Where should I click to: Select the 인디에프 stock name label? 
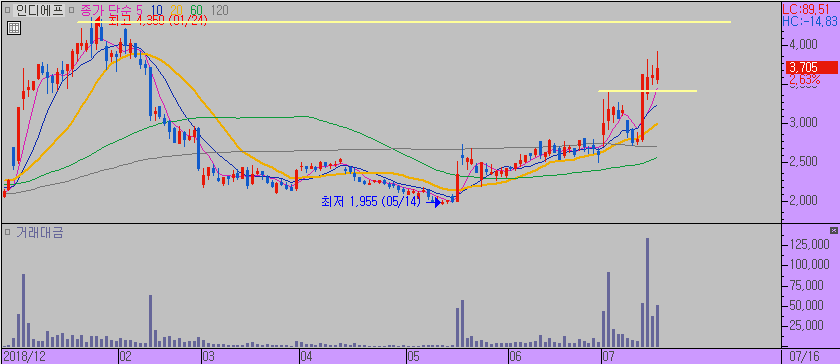[x=39, y=10]
